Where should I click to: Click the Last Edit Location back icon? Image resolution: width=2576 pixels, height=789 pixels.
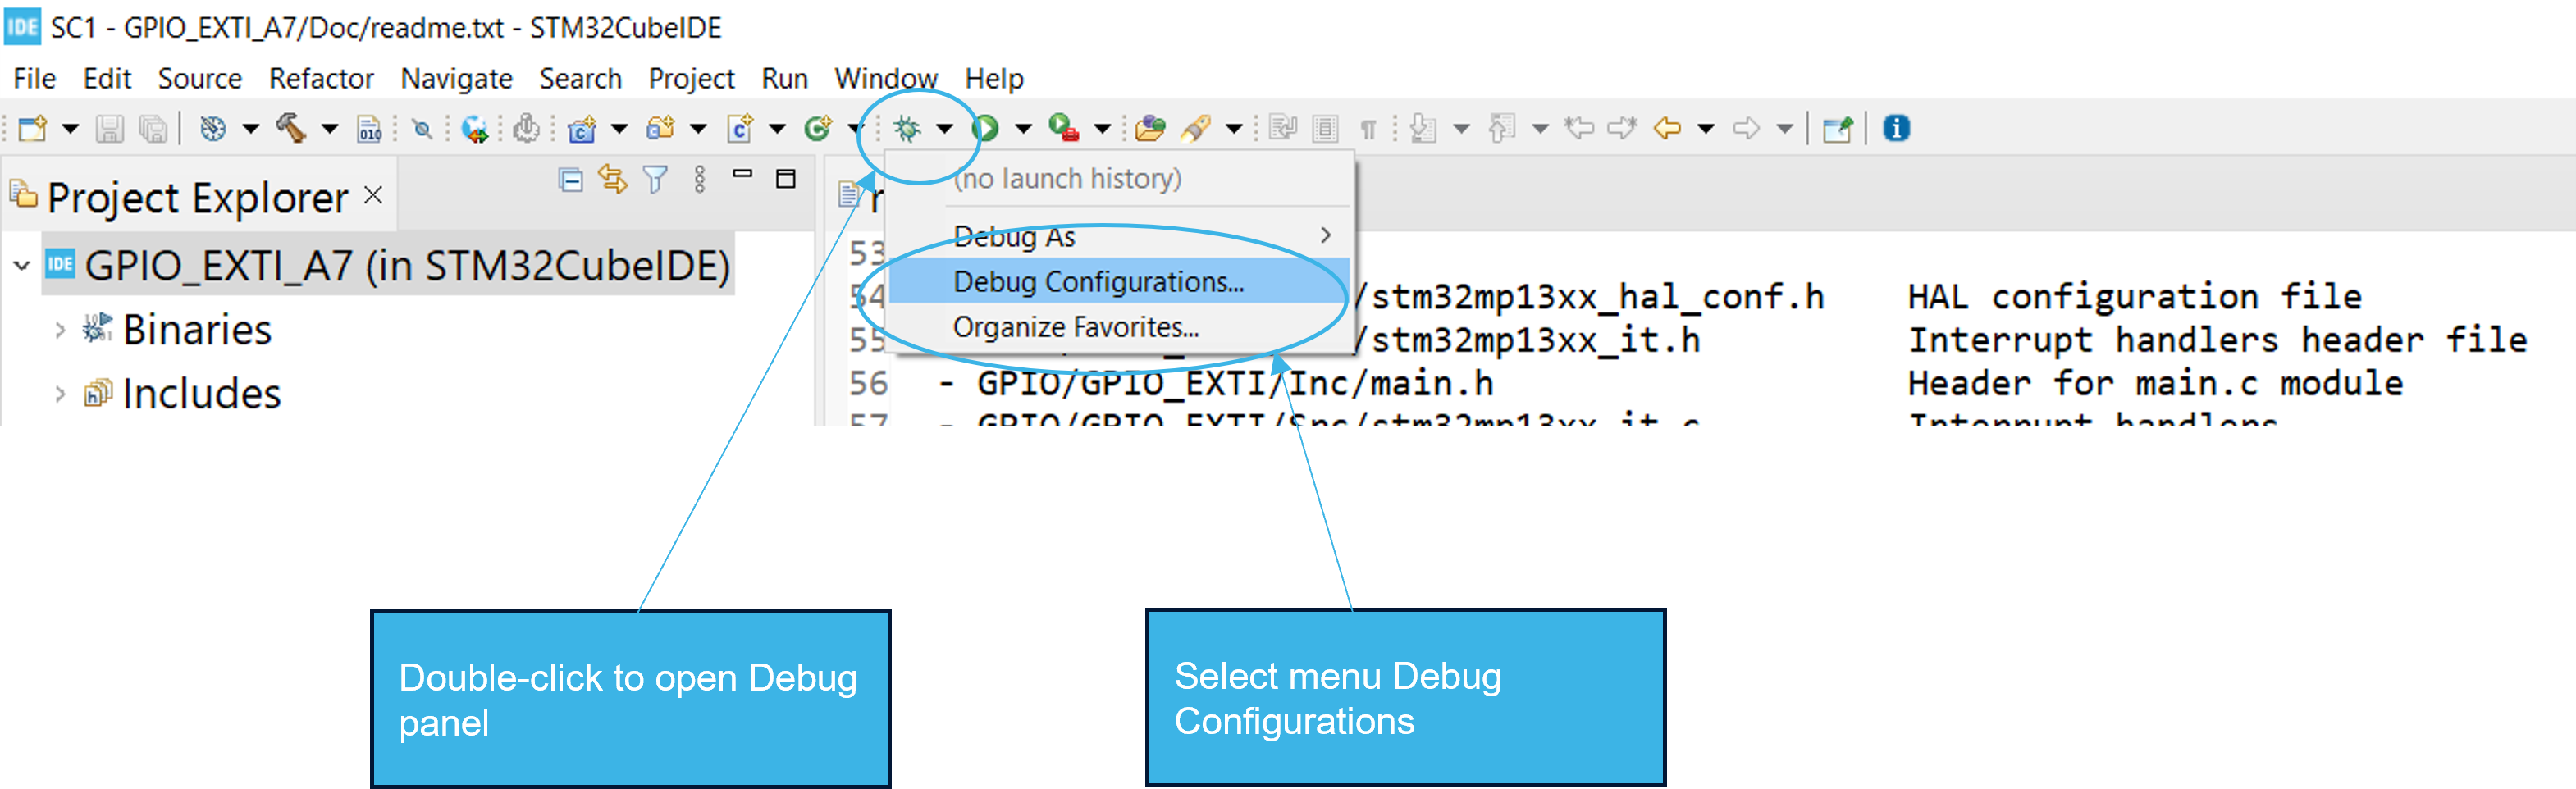click(x=1579, y=128)
